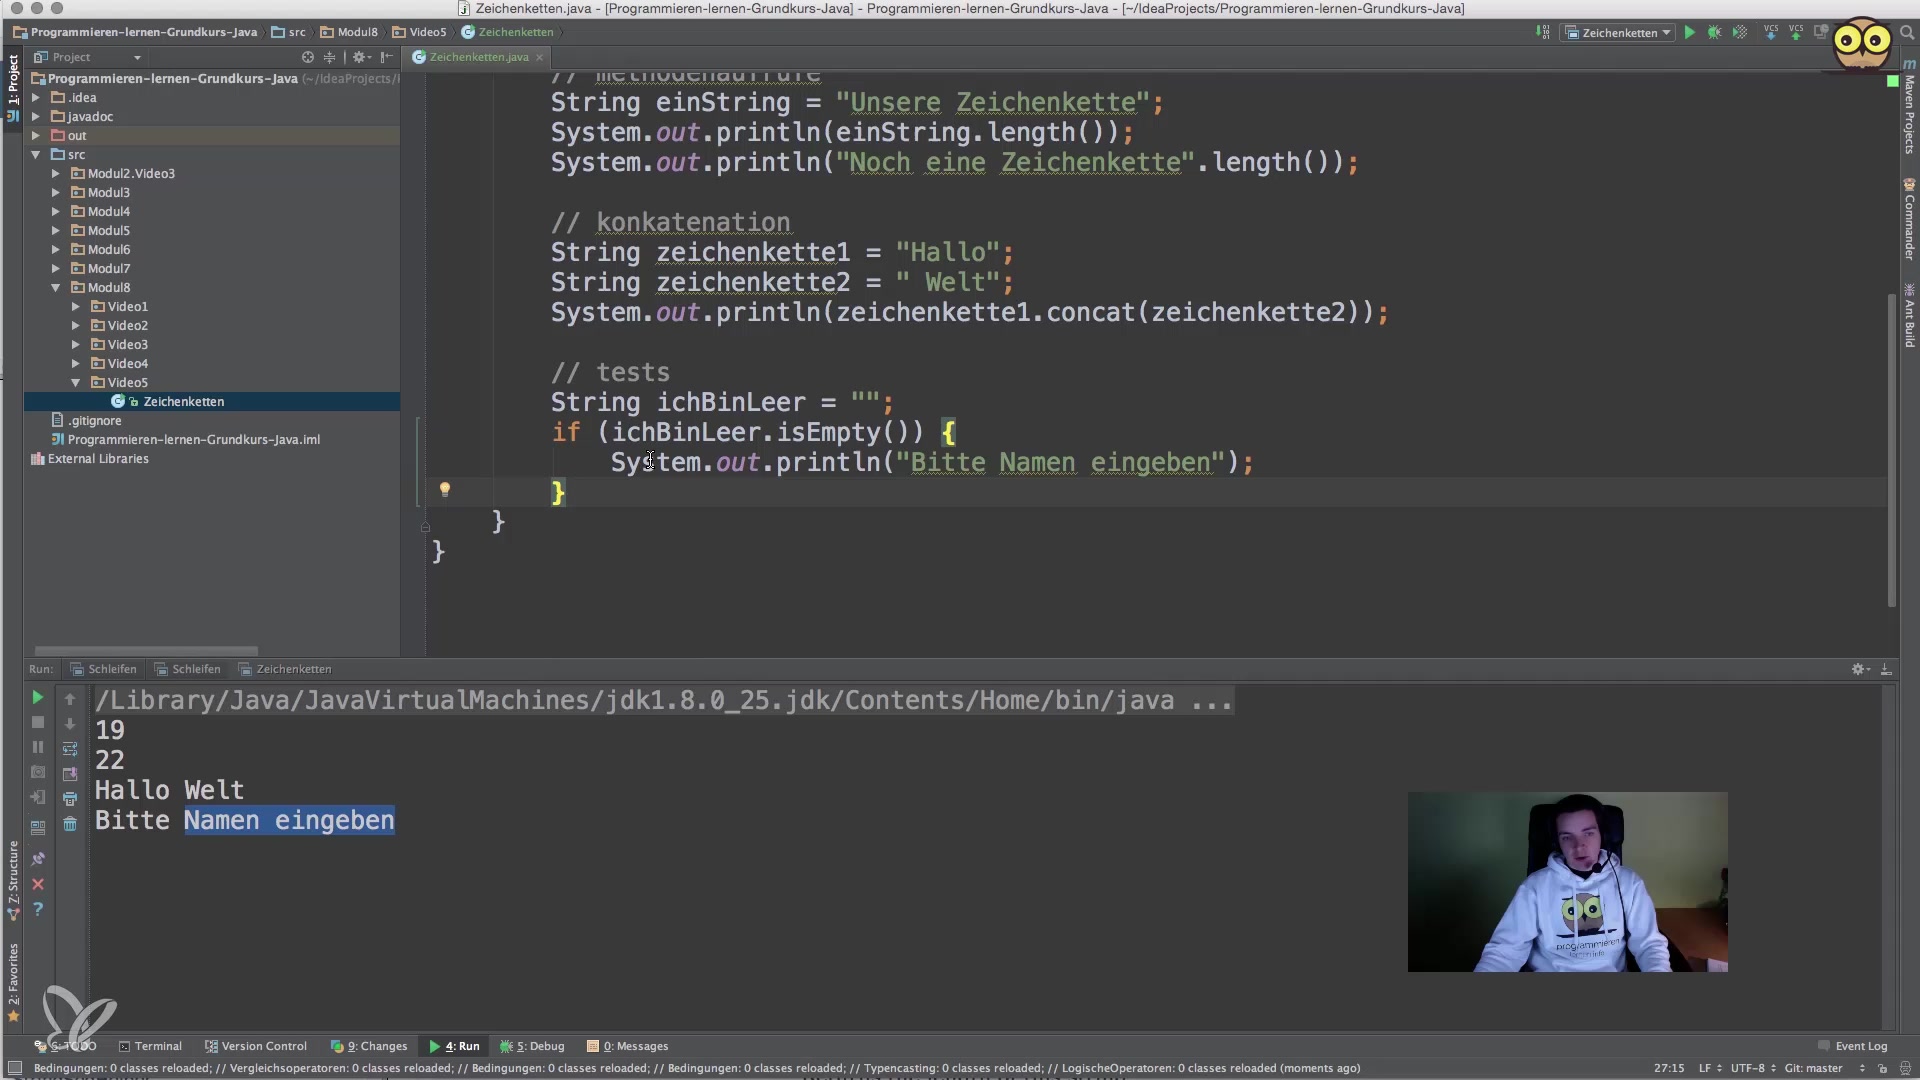Click the Make Project binary arrow icon
1920x1080 pixels.
(x=1542, y=33)
